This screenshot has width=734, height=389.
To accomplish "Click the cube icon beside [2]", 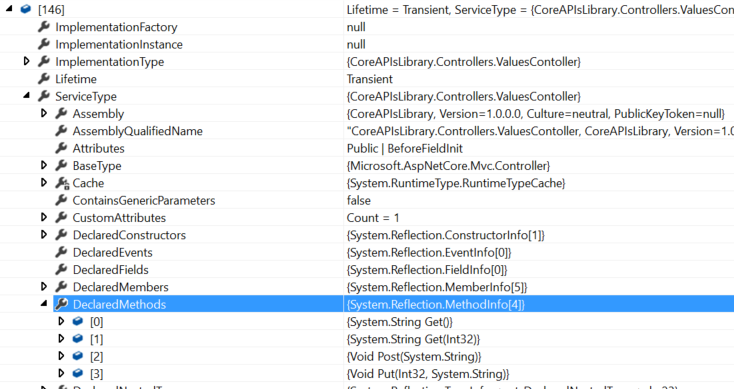I will [78, 356].
